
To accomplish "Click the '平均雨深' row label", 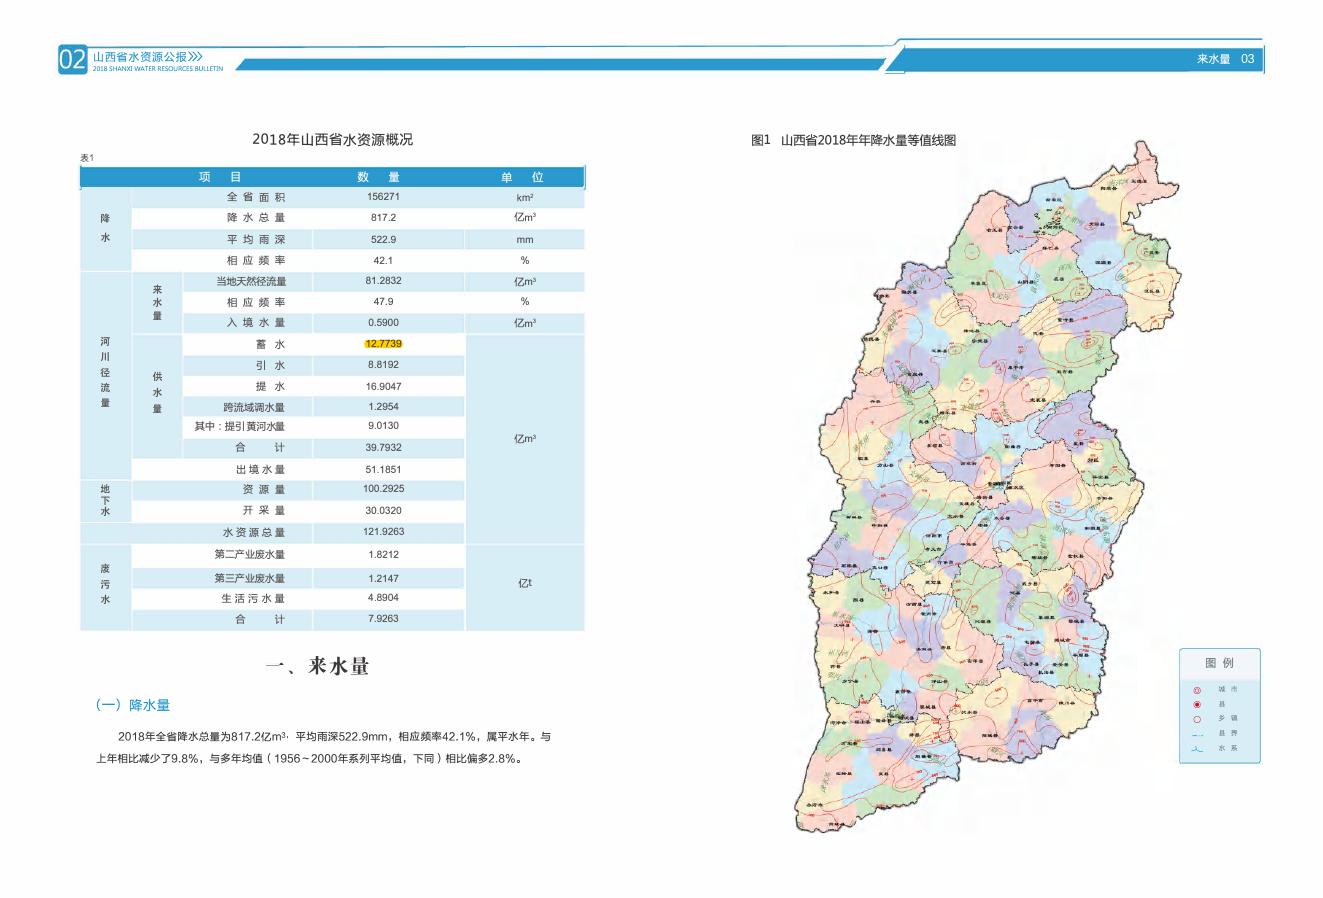I will tap(256, 239).
